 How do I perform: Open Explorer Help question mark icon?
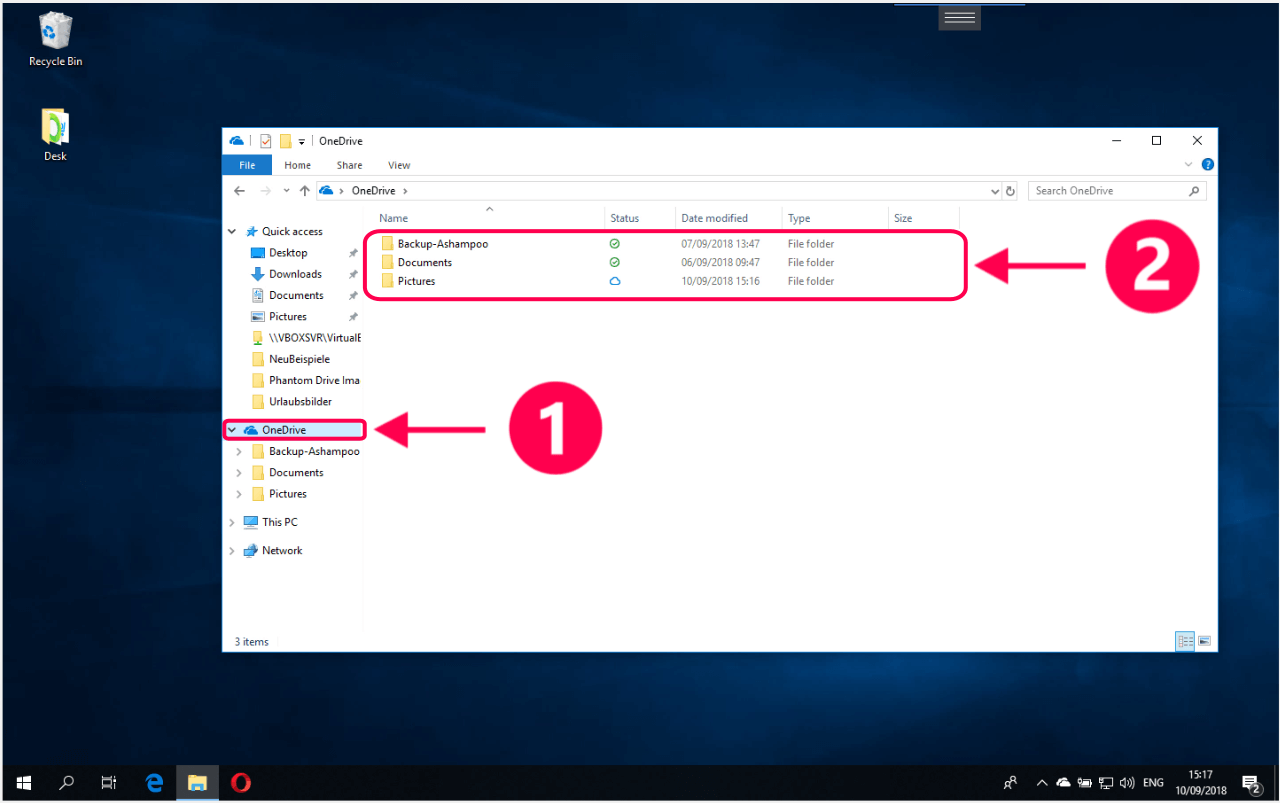[1207, 165]
